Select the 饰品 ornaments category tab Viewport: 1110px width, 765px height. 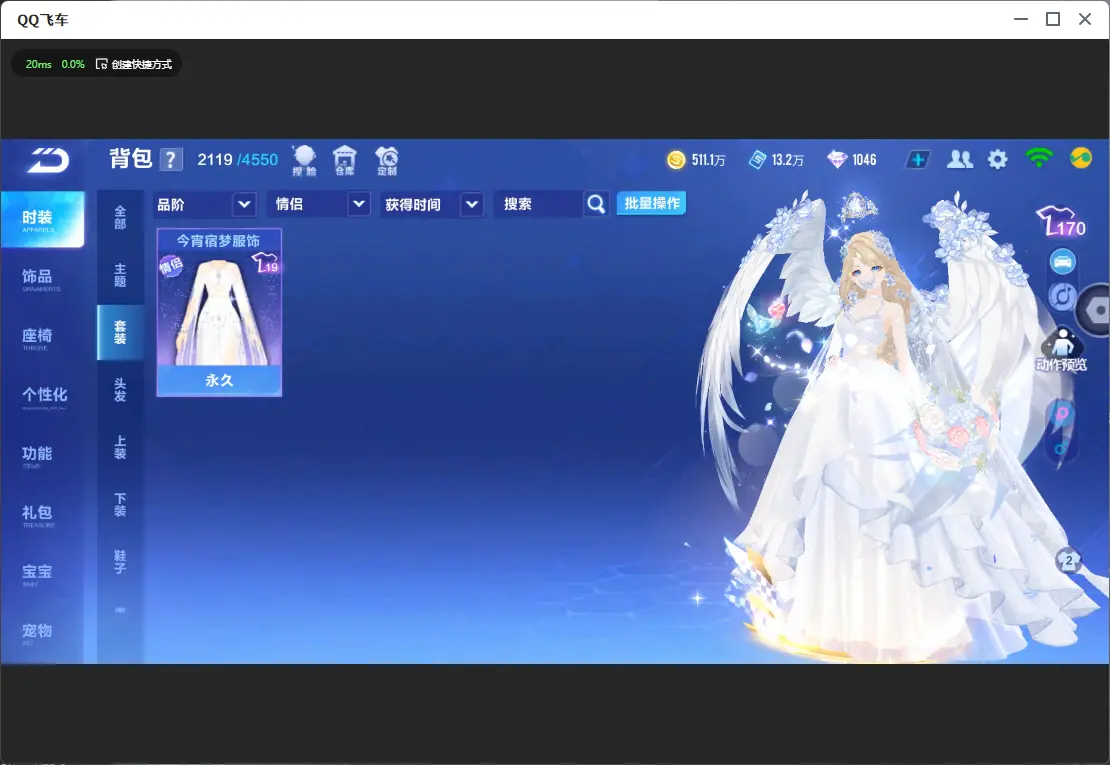(x=41, y=279)
